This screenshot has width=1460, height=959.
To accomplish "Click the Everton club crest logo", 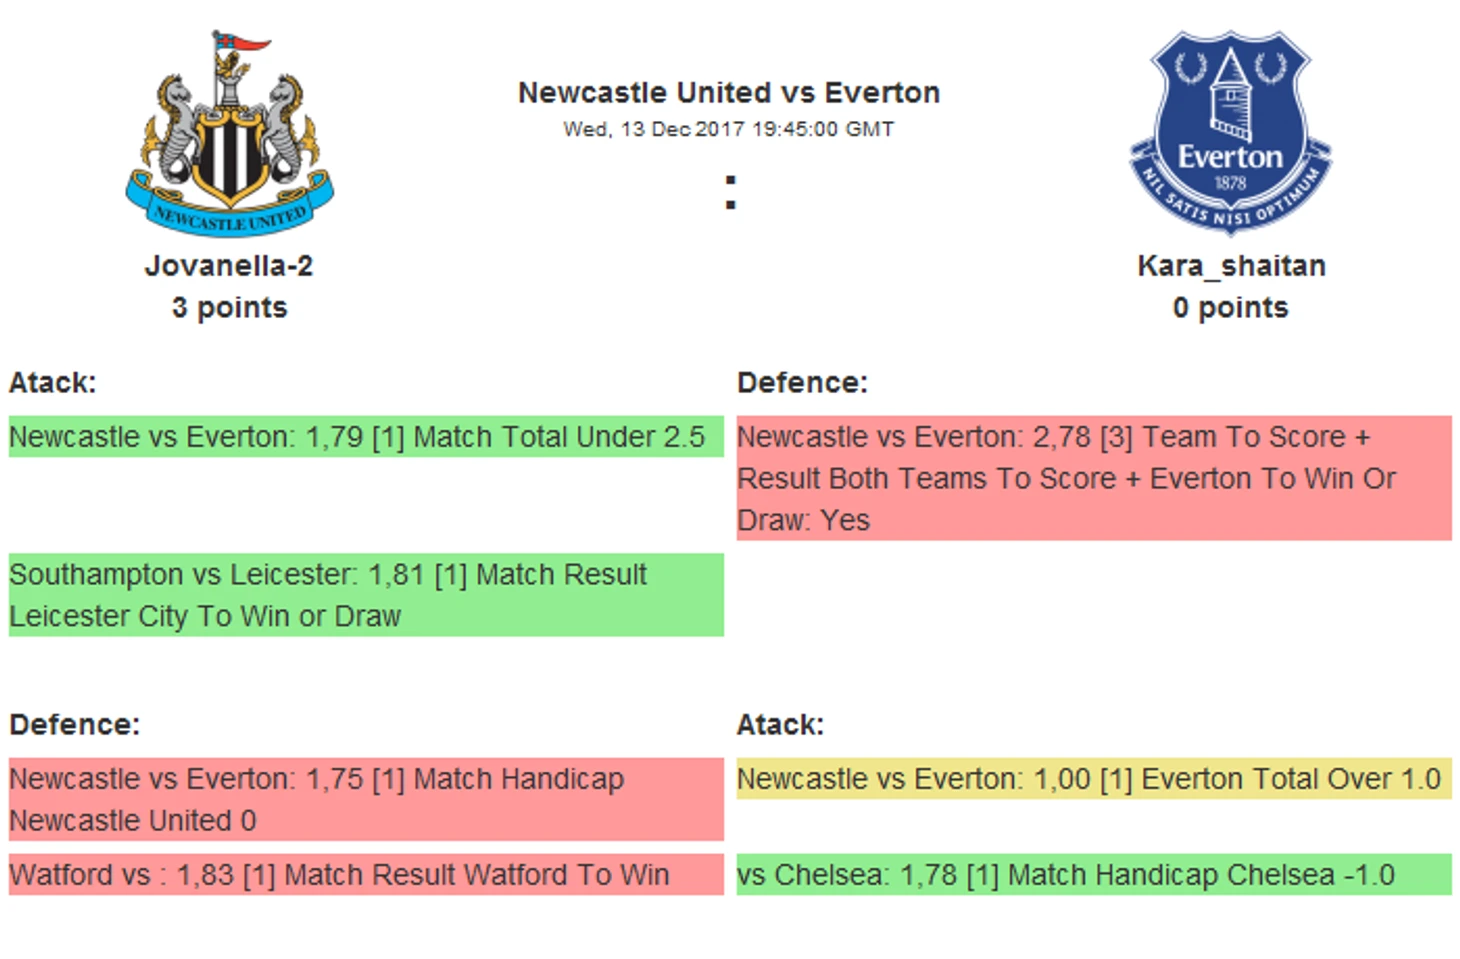I will point(1231,134).
